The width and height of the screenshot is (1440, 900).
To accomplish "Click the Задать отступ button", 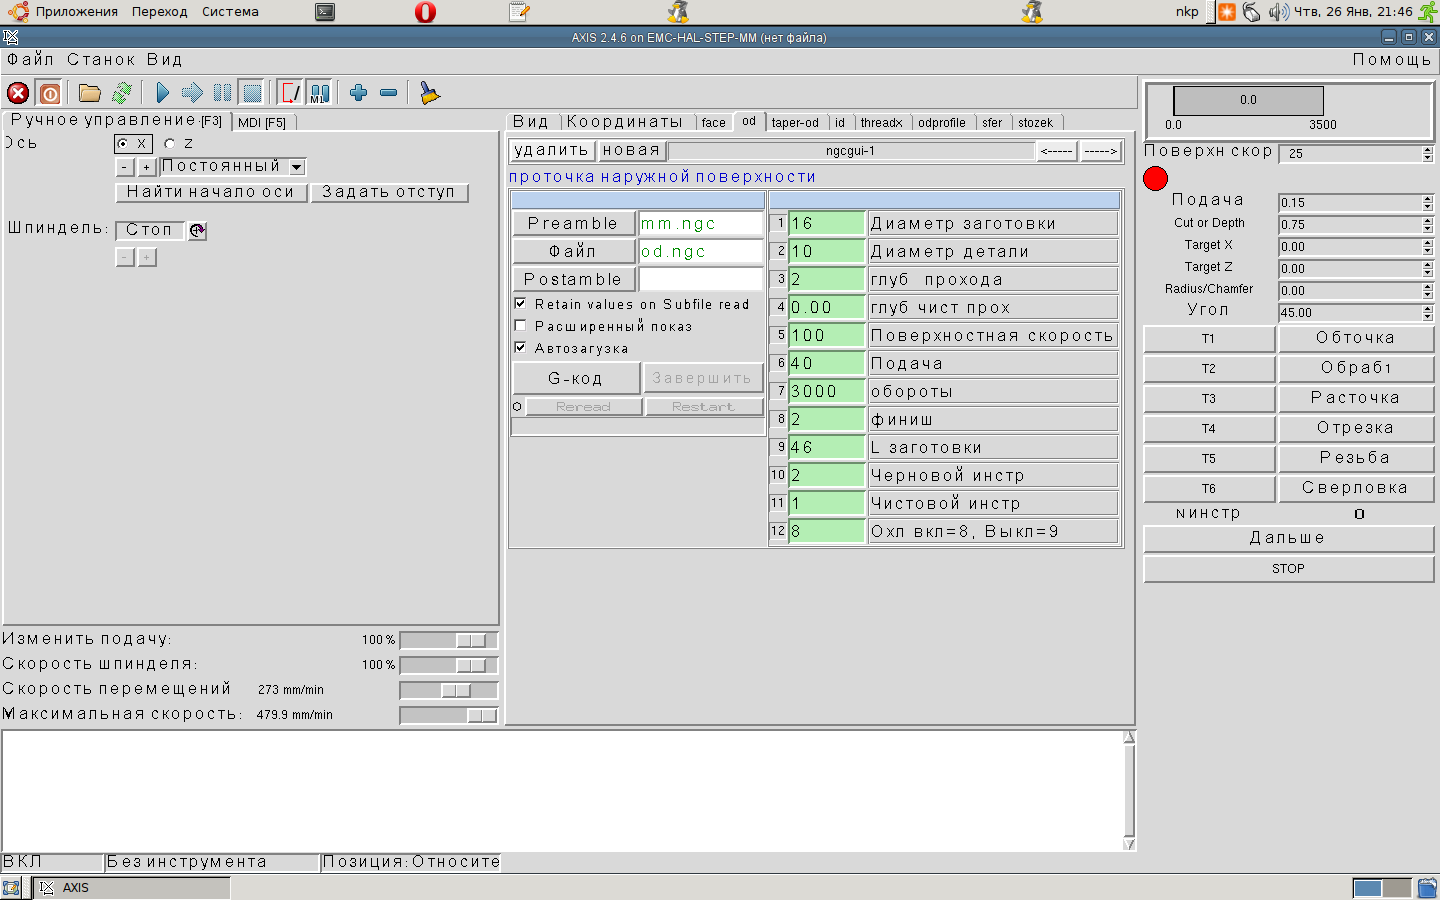I will [x=389, y=192].
